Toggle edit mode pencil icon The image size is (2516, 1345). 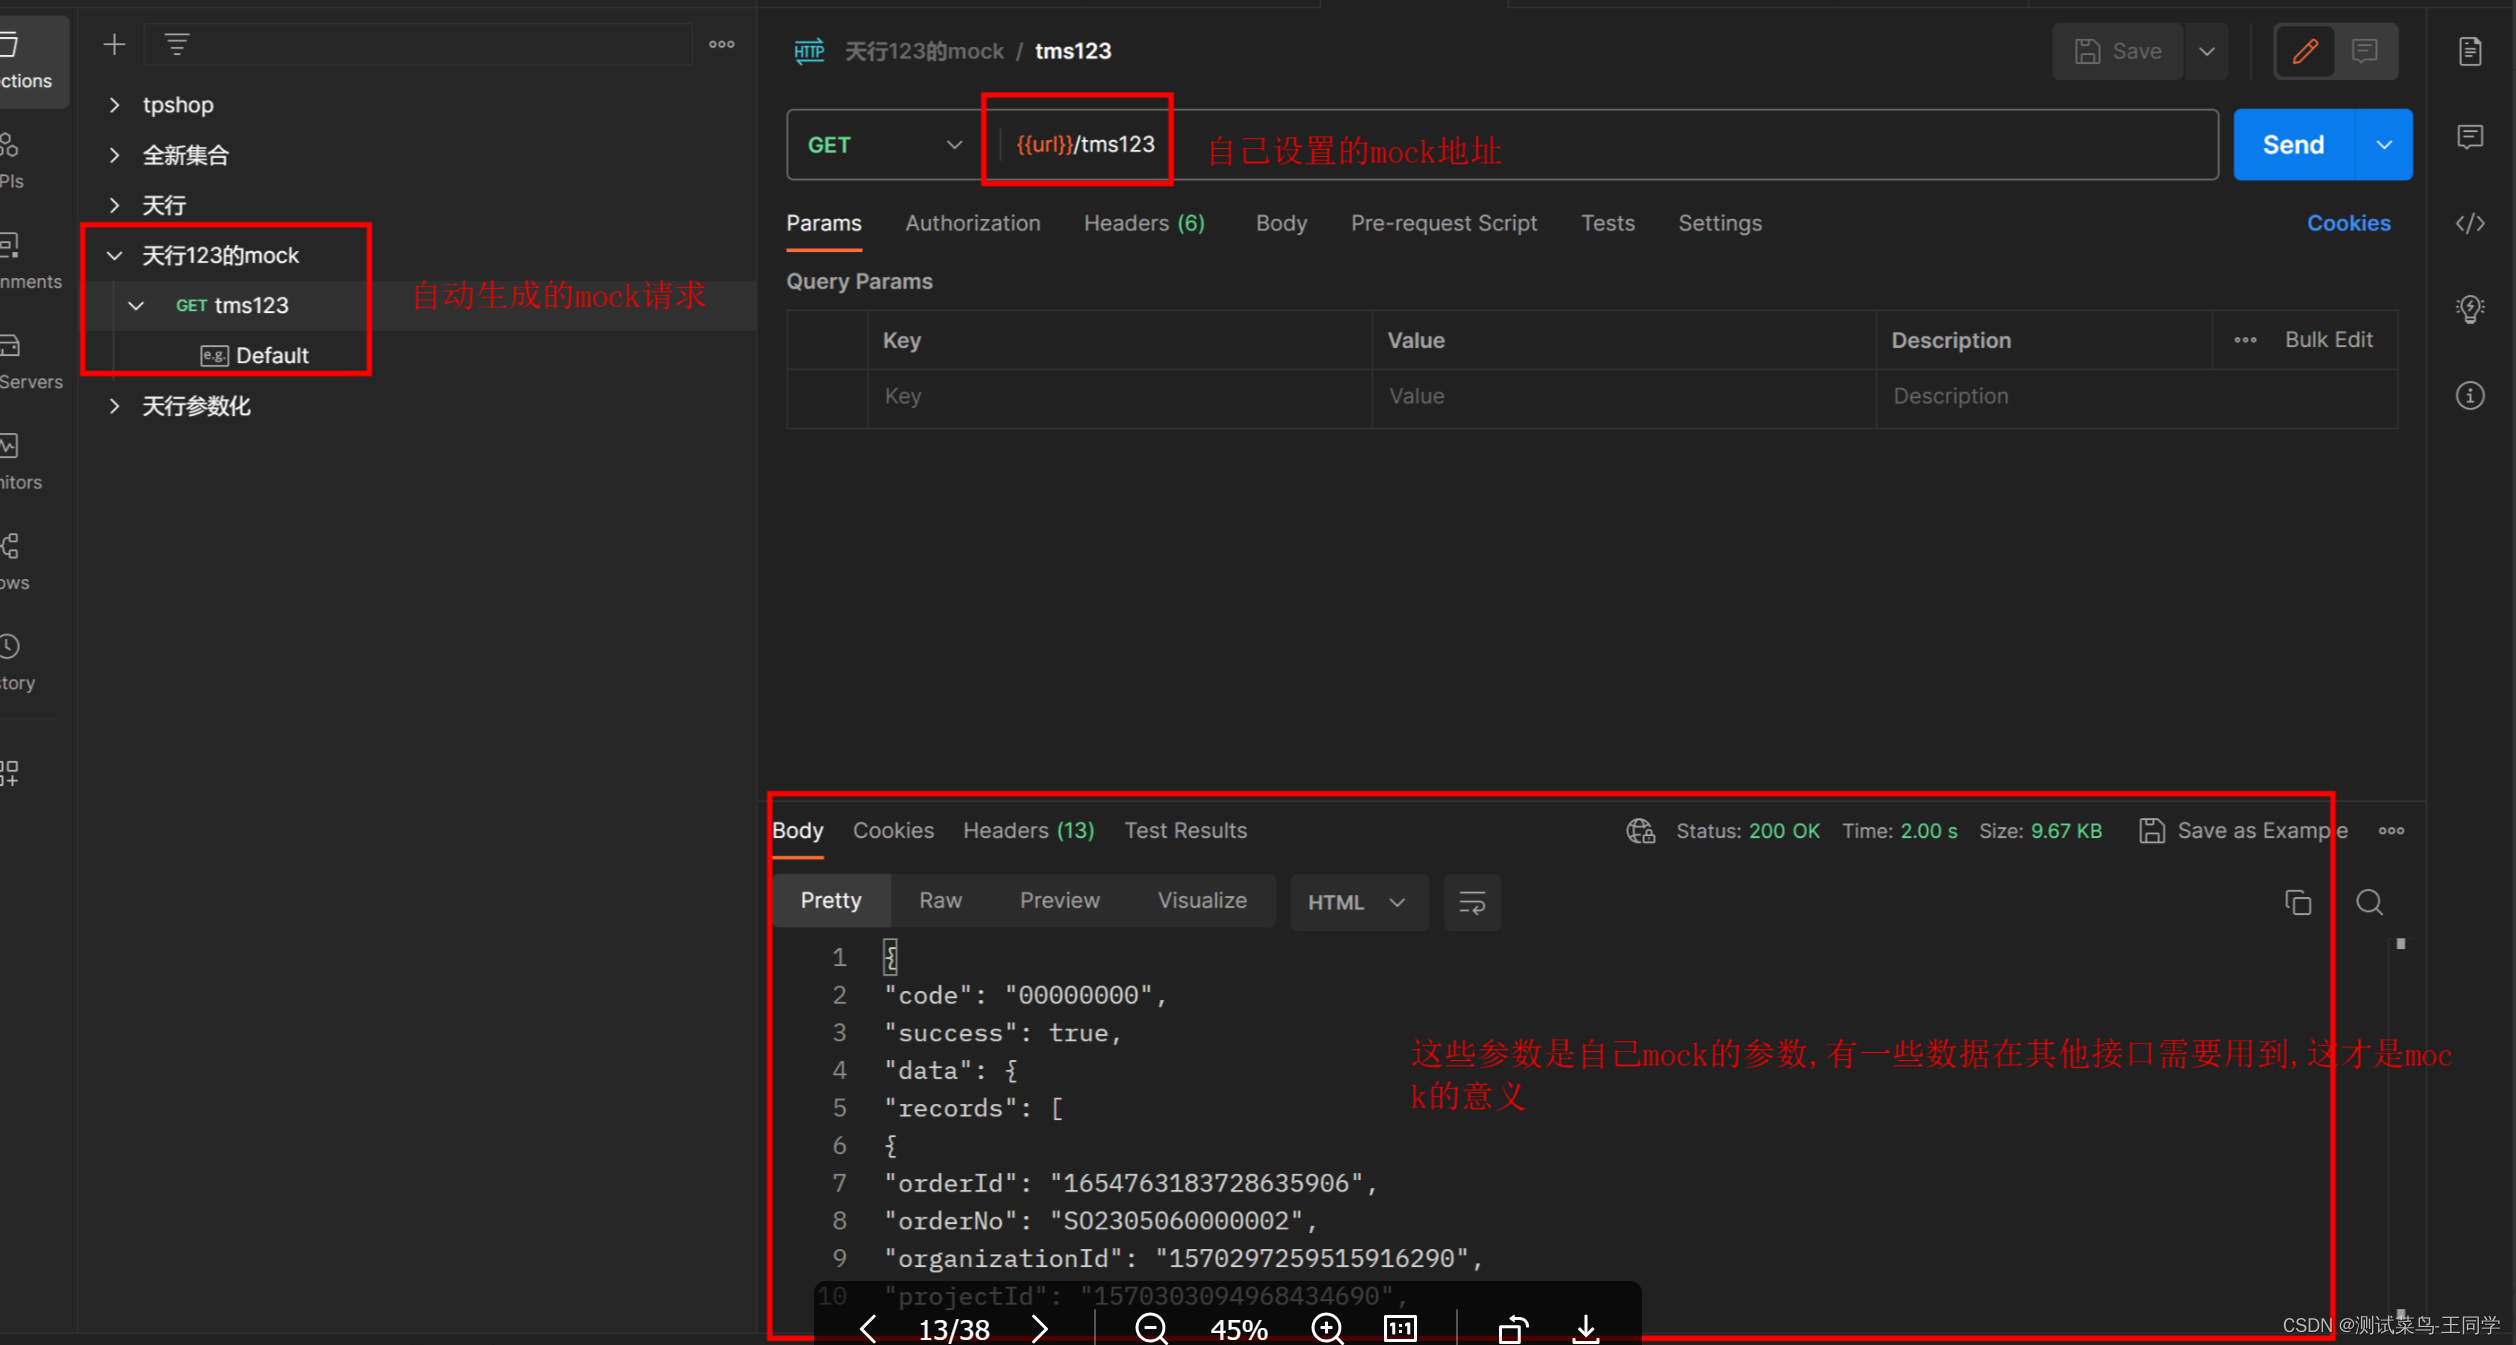2305,51
